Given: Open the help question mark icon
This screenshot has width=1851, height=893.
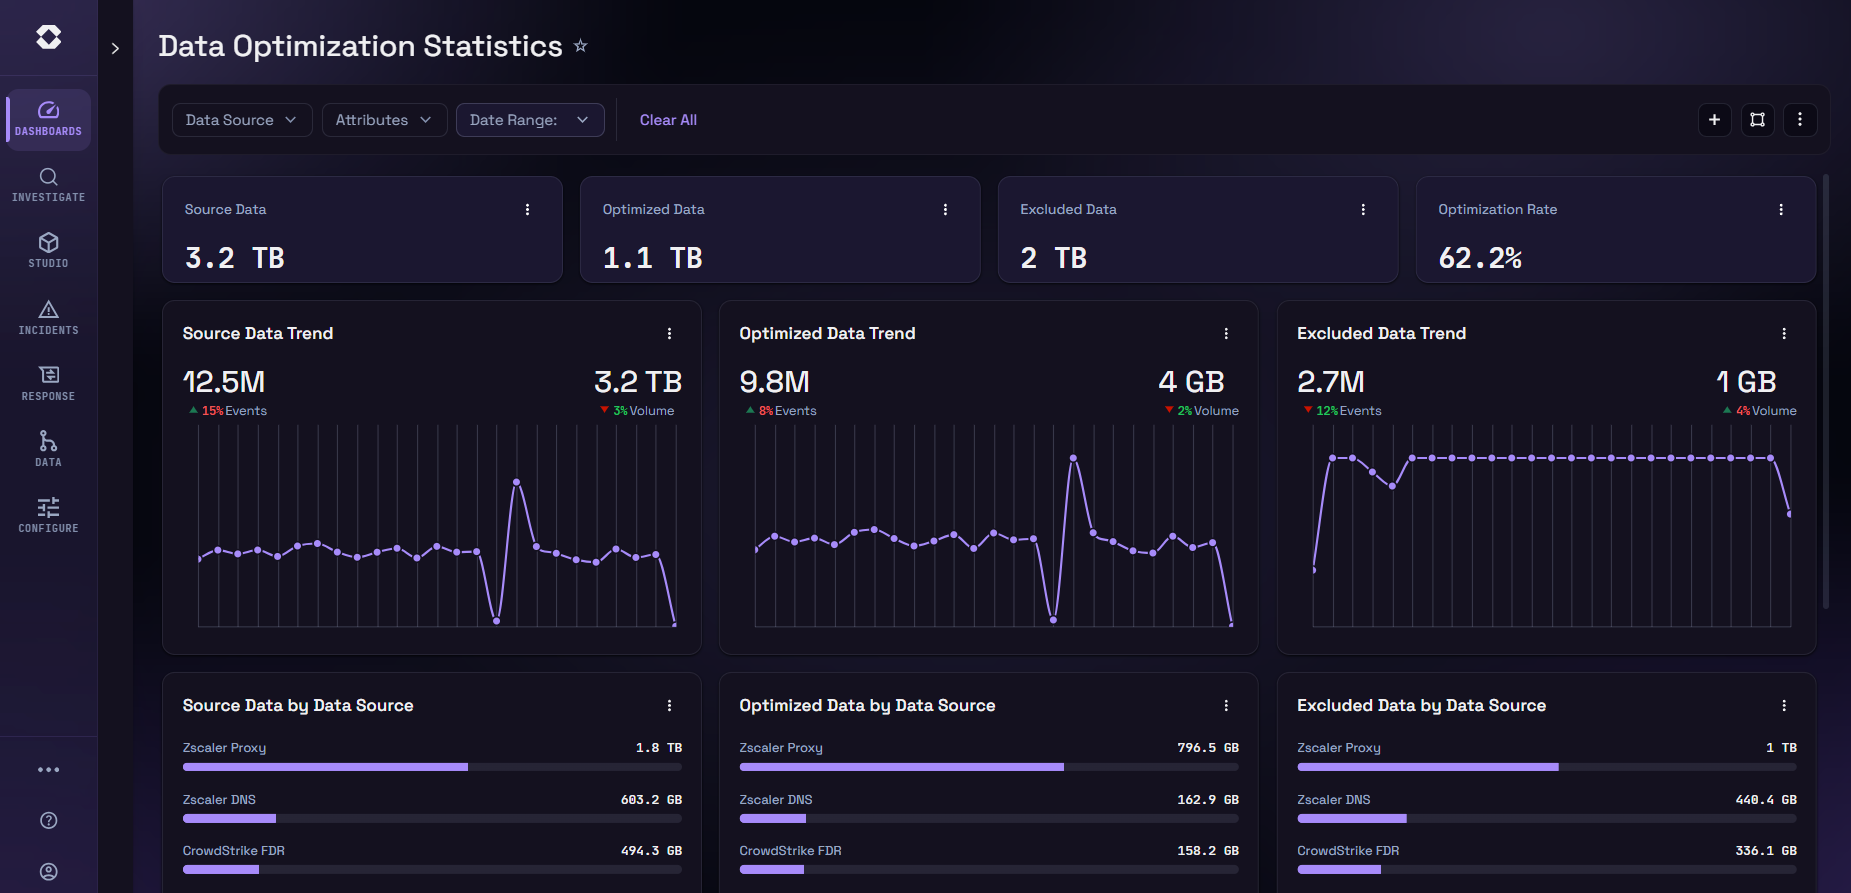Looking at the screenshot, I should click(48, 821).
